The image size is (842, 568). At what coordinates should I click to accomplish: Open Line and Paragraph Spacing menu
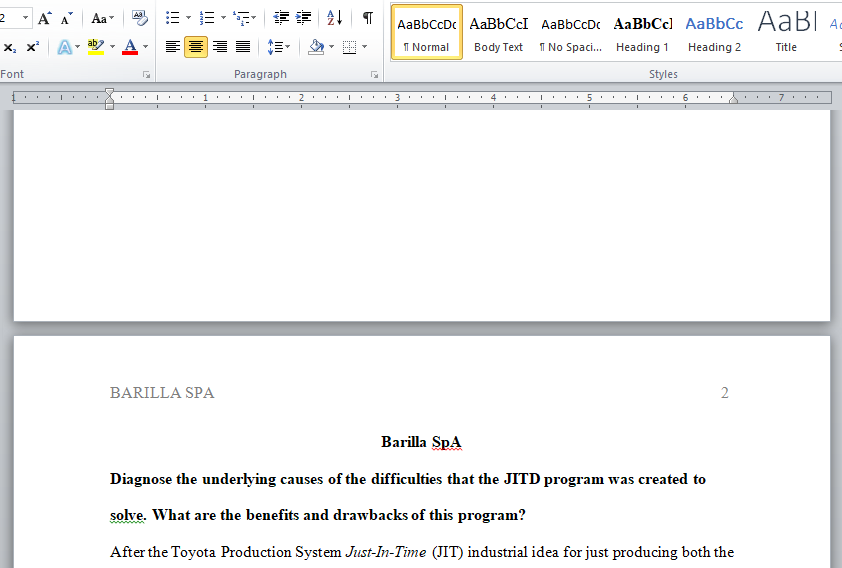(278, 47)
